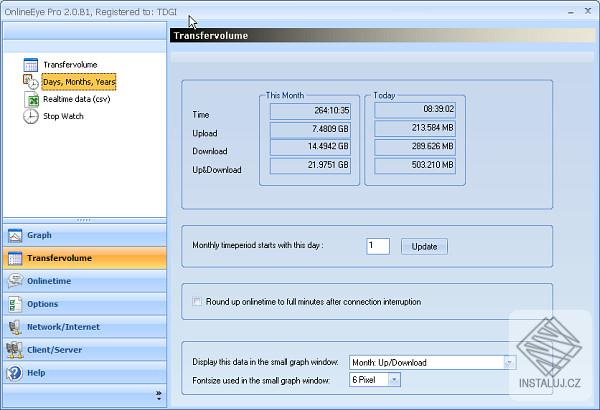The width and height of the screenshot is (600, 410).
Task: Click the Network/Internet icon
Action: tap(15, 327)
